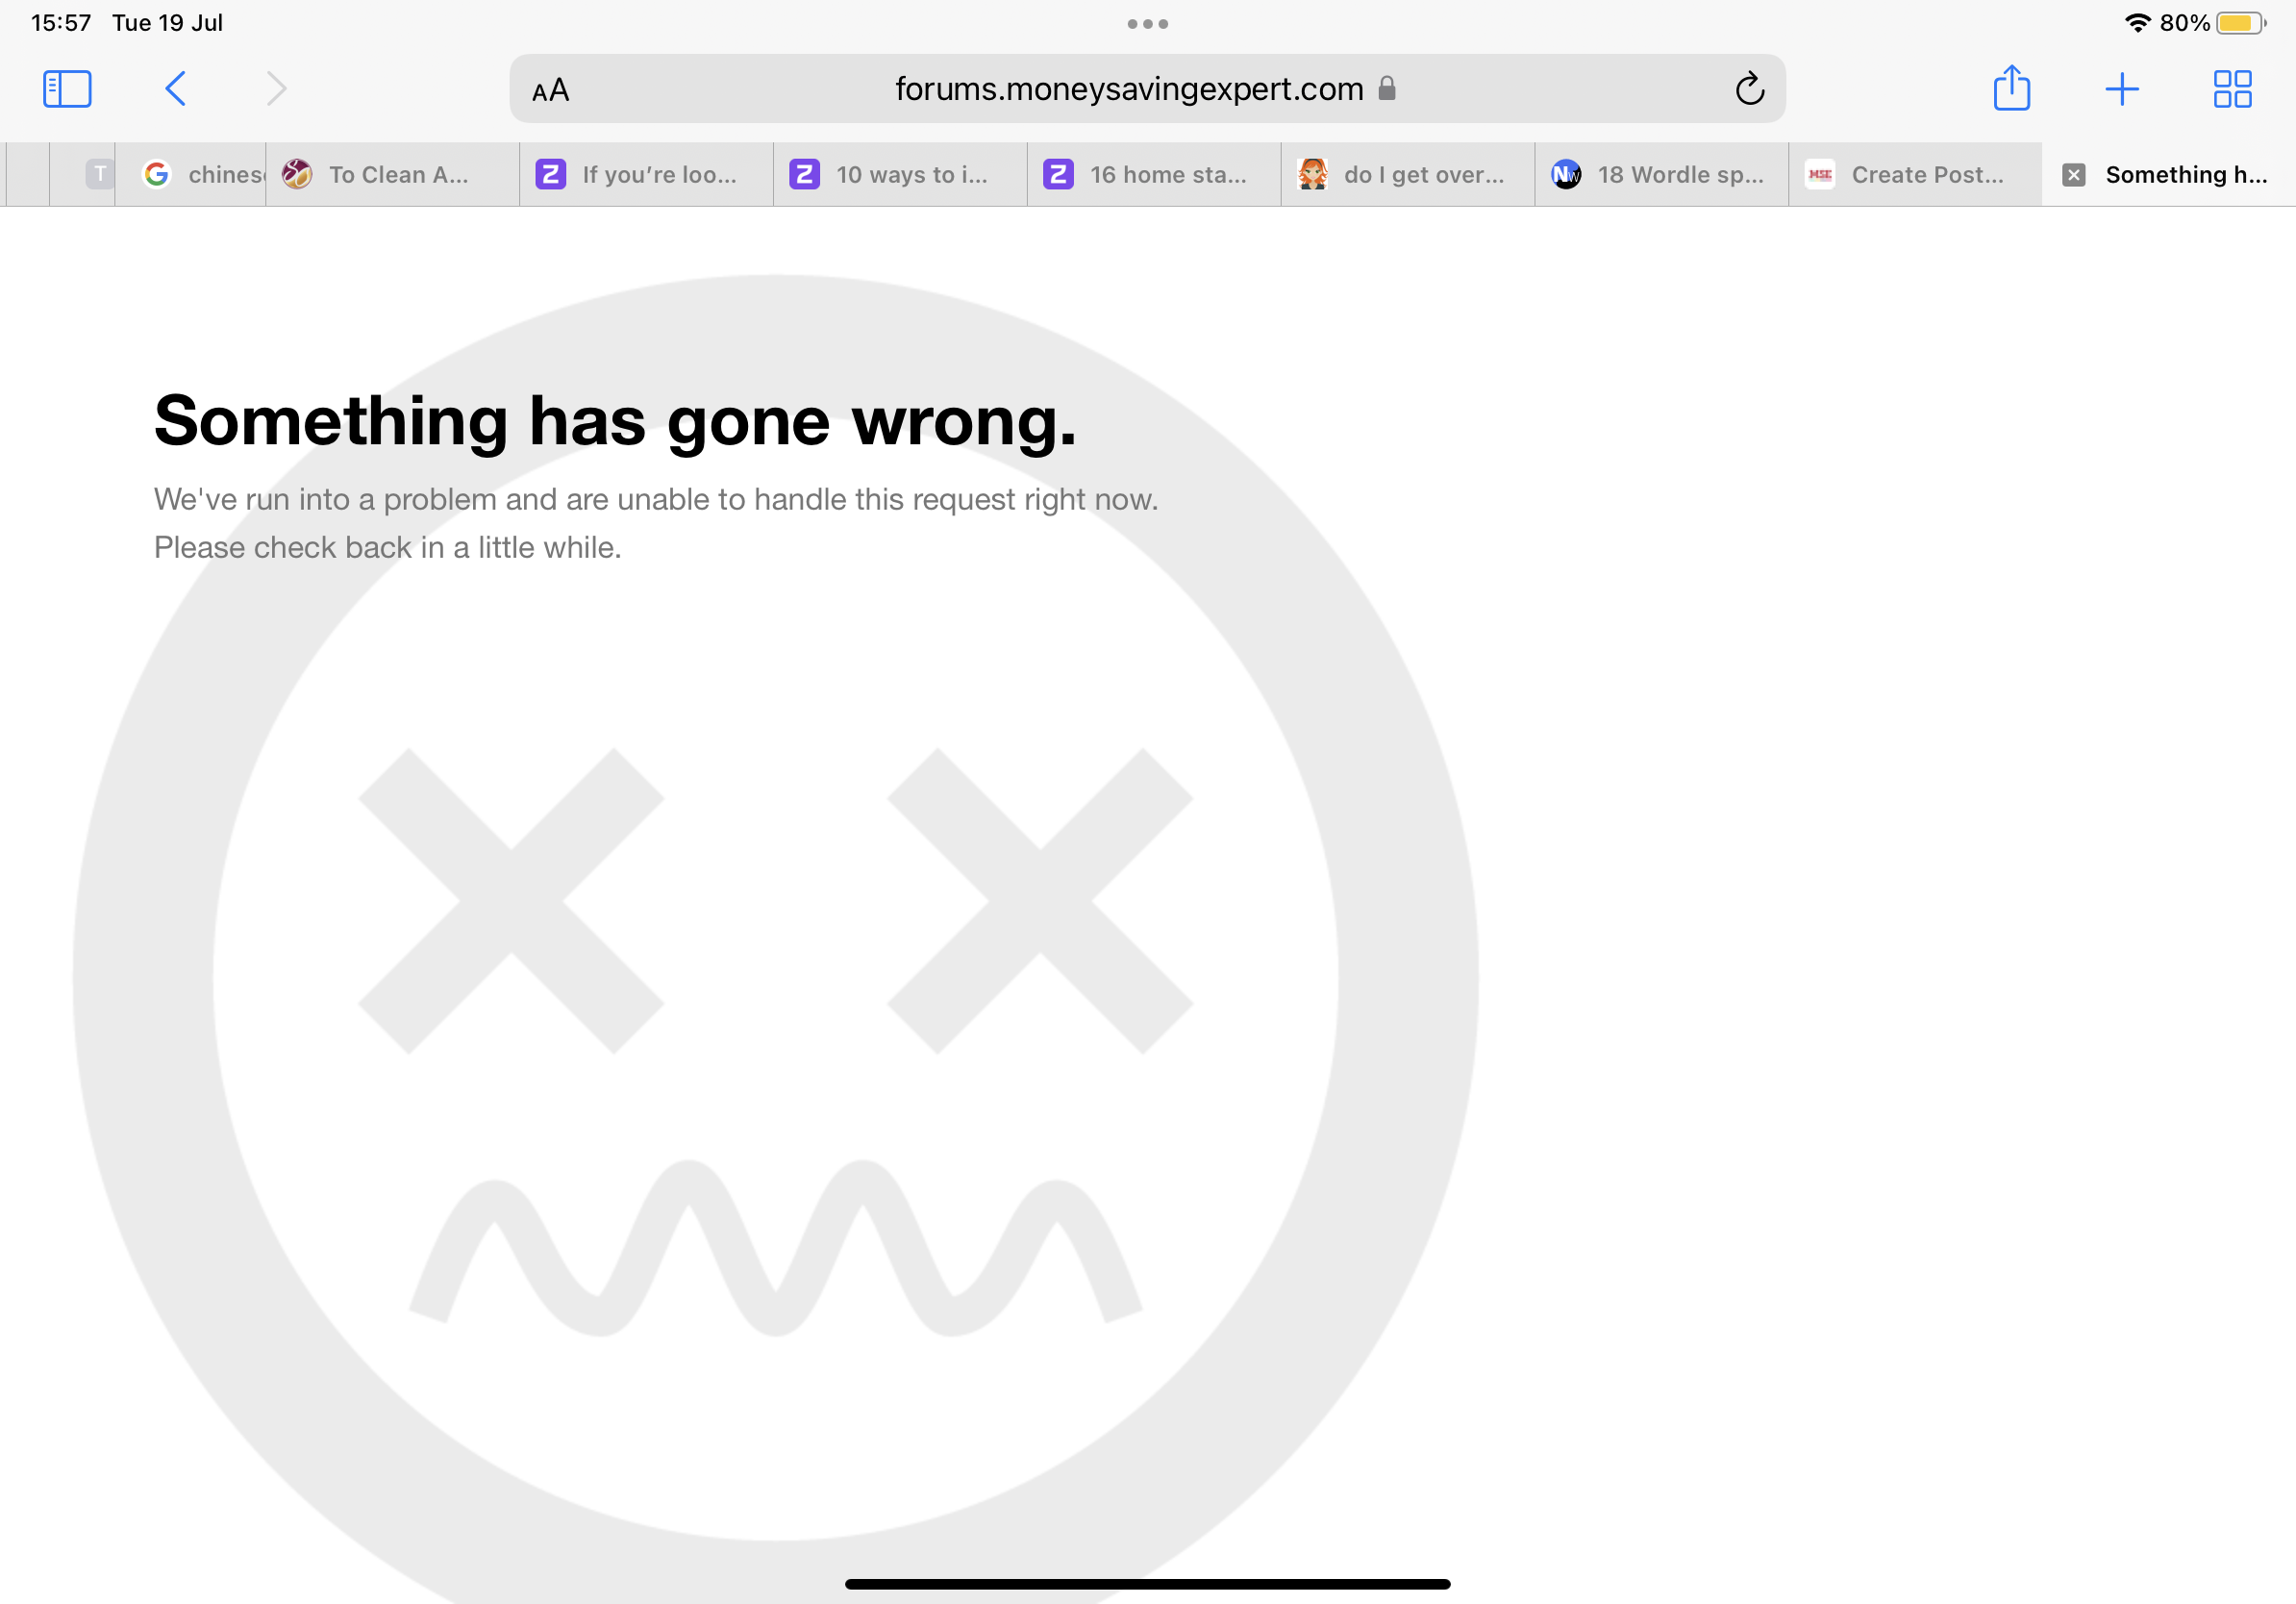This screenshot has height=1604, width=2296.
Task: Open the share sheet icon
Action: [2011, 88]
